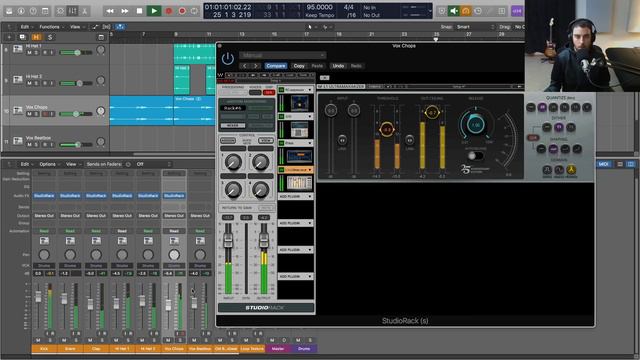Turn StudioRack macro knob 1
The image size is (640, 360).
(233, 162)
